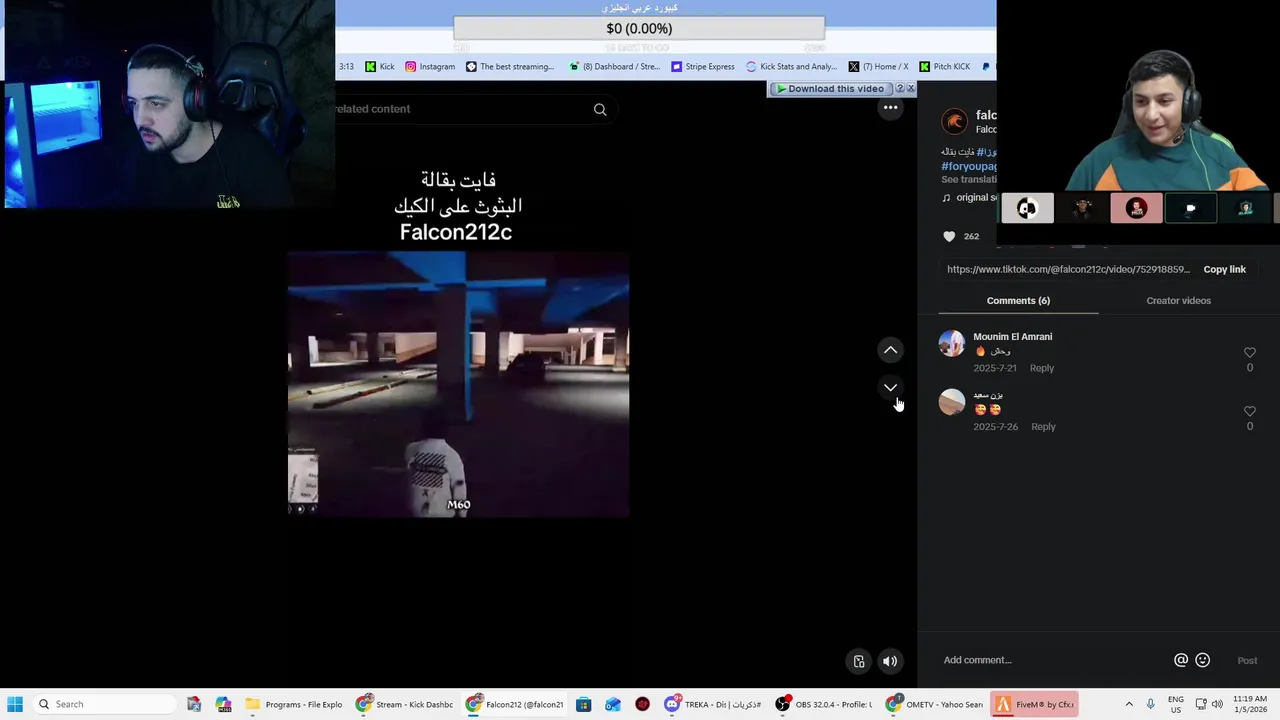The image size is (1280, 720).
Task: Open the three-dot more options menu
Action: pyautogui.click(x=890, y=108)
